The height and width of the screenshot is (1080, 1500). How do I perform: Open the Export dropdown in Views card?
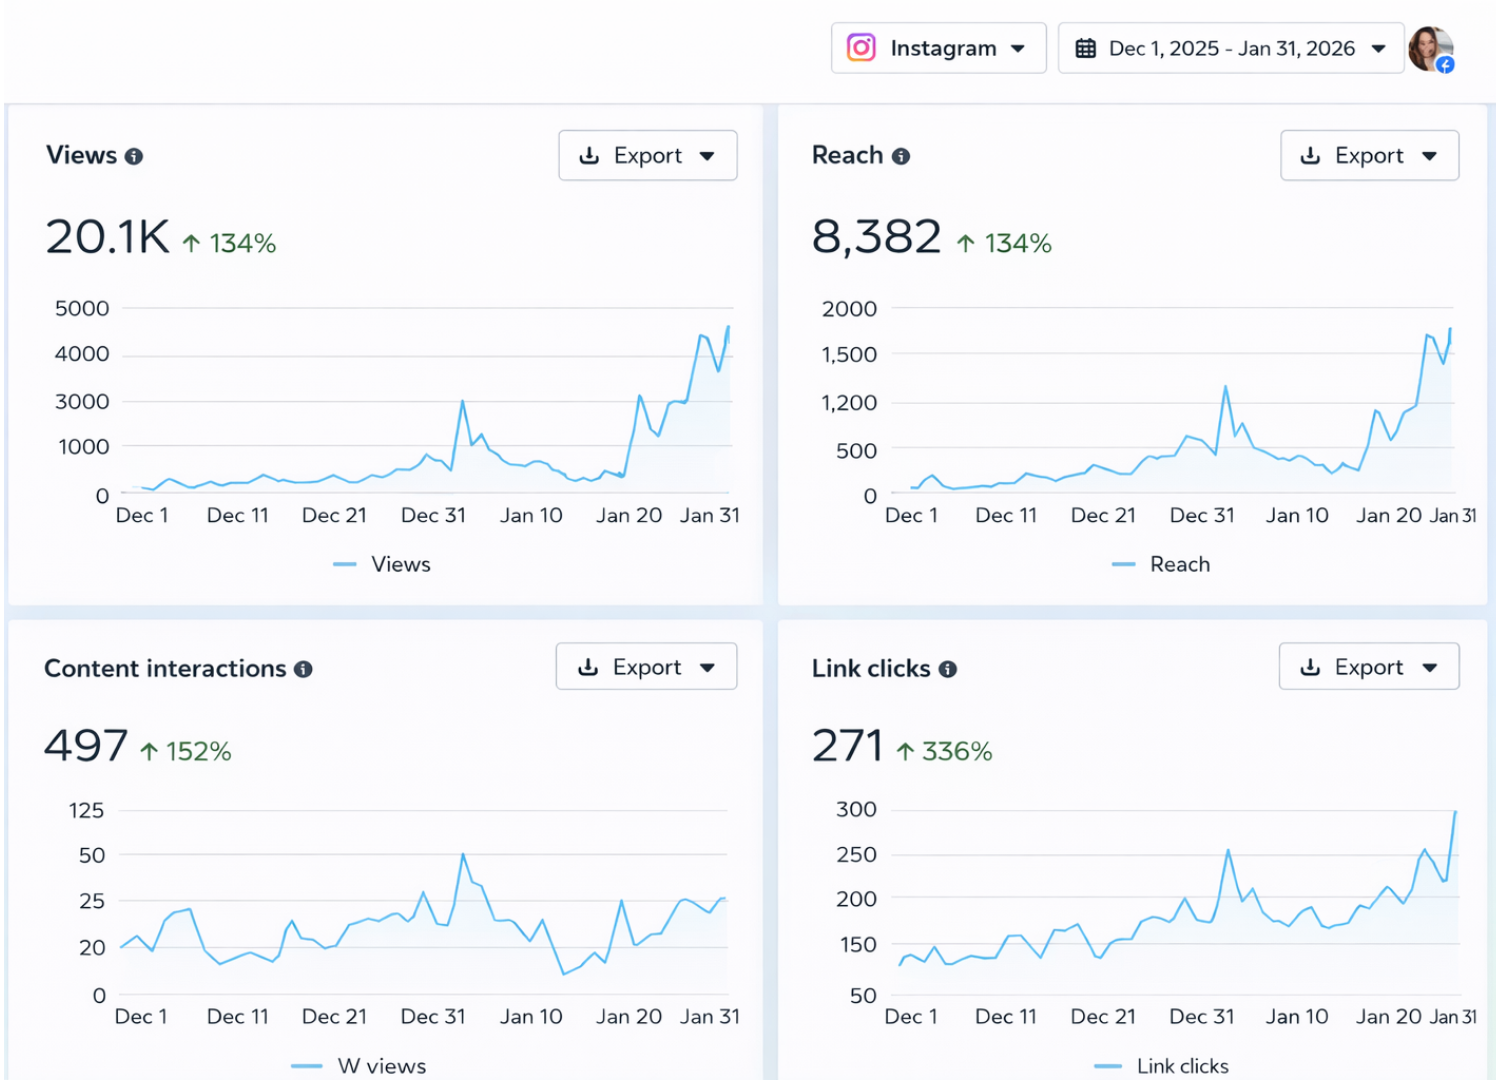click(x=647, y=155)
